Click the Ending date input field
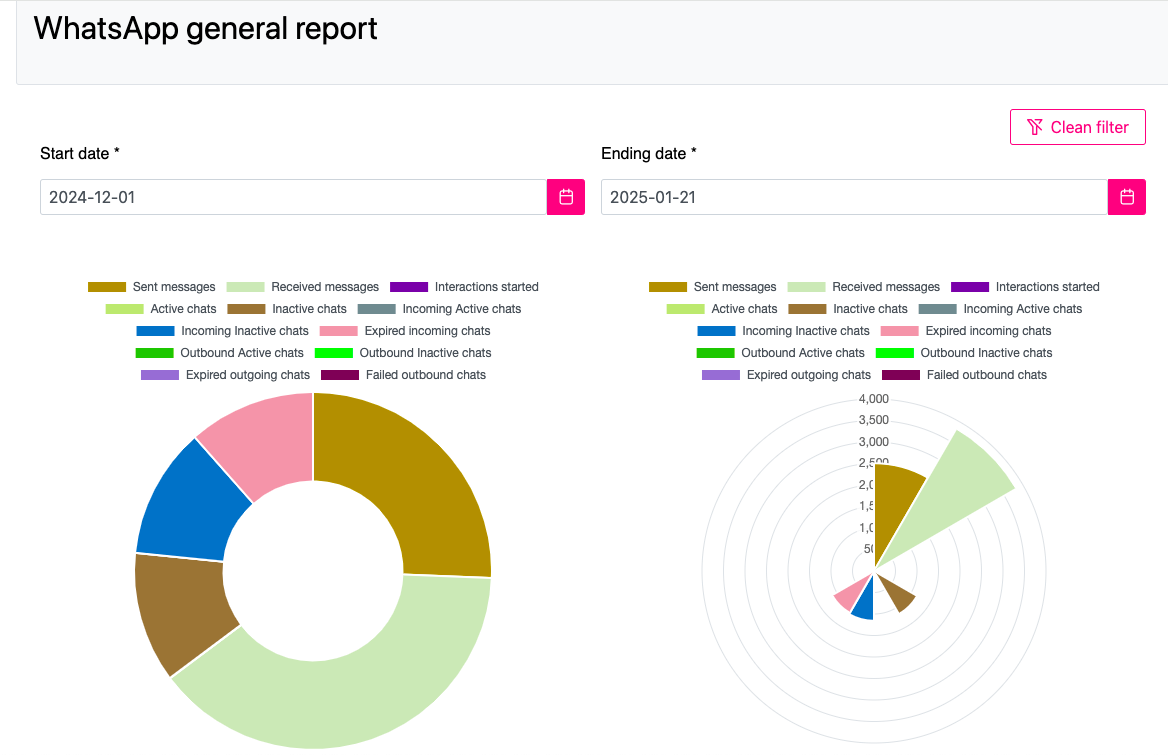The height and width of the screenshot is (755, 1168). 854,197
